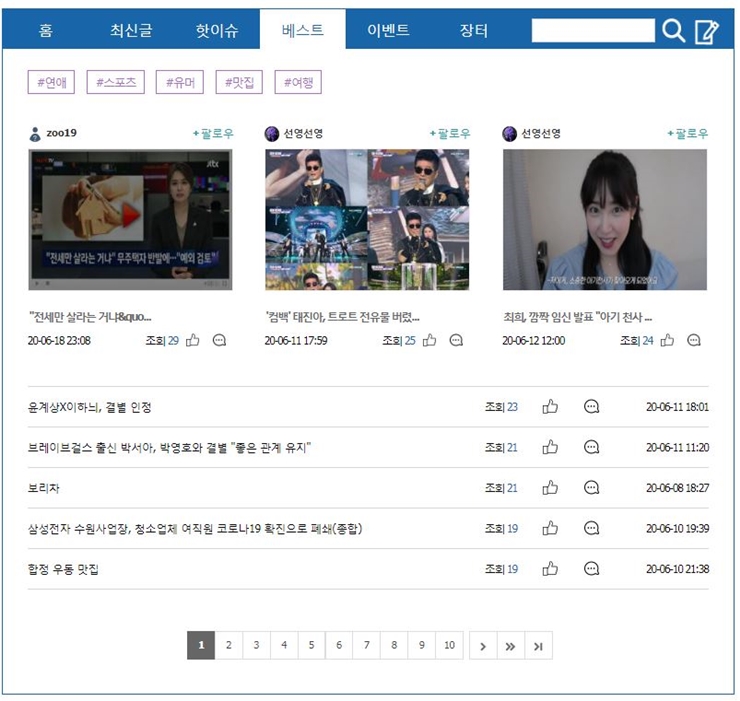Jump to the last page button

pos(538,646)
